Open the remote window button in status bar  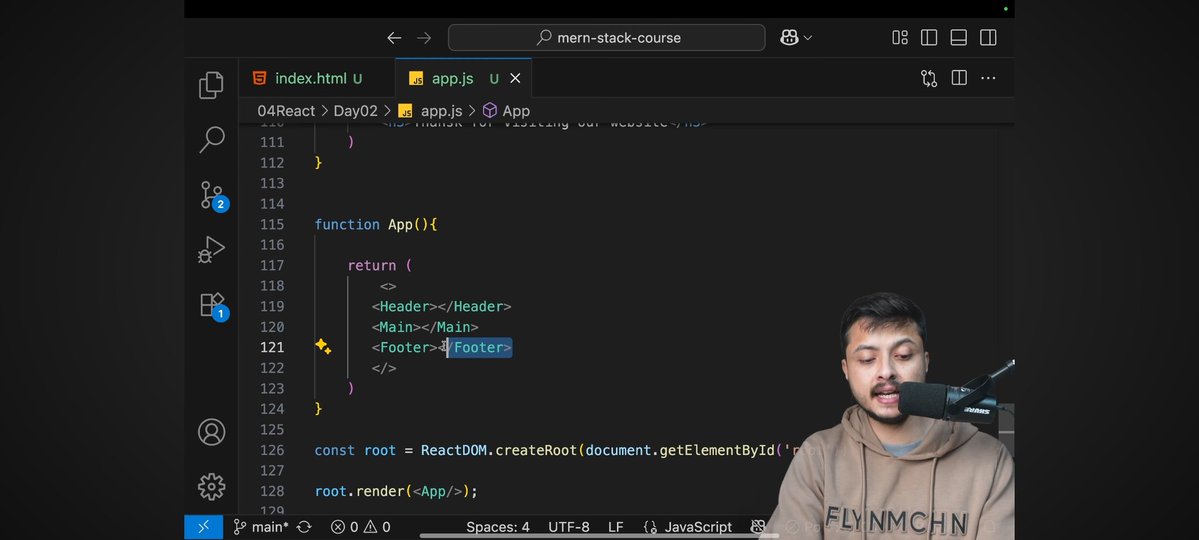(203, 527)
